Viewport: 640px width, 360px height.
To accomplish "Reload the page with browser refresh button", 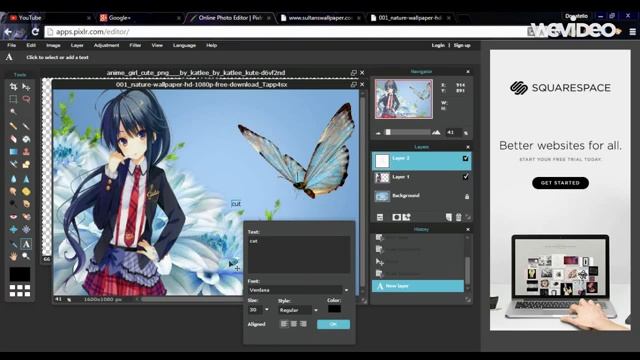I will click(35, 31).
